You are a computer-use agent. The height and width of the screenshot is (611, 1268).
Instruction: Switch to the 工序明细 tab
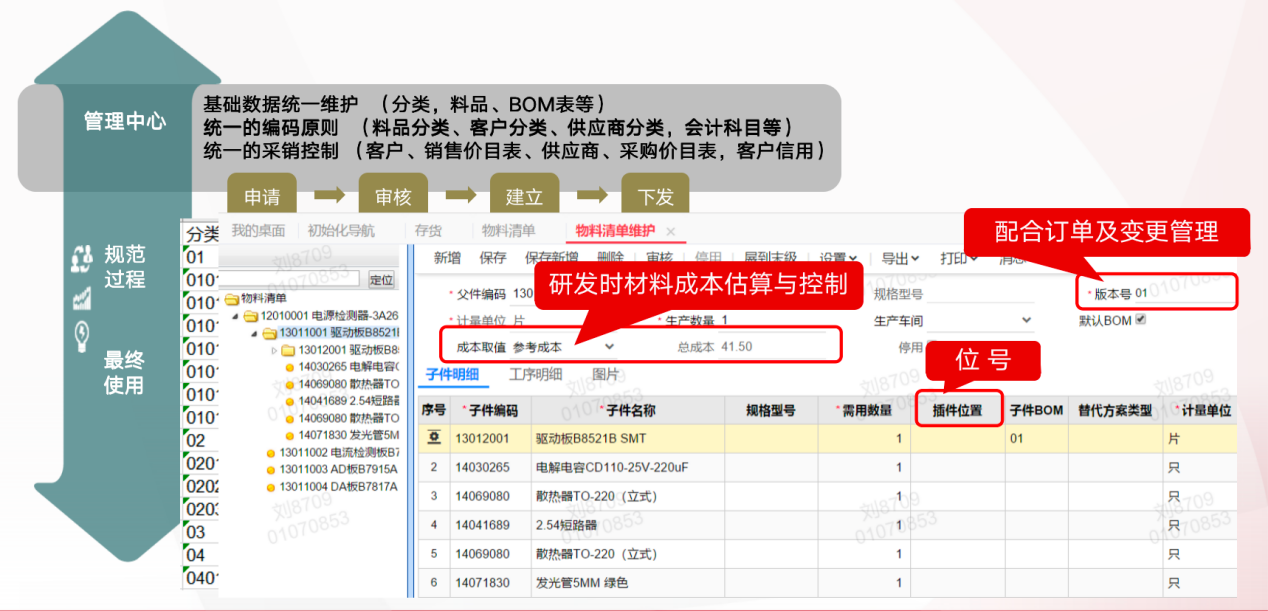[x=535, y=375]
